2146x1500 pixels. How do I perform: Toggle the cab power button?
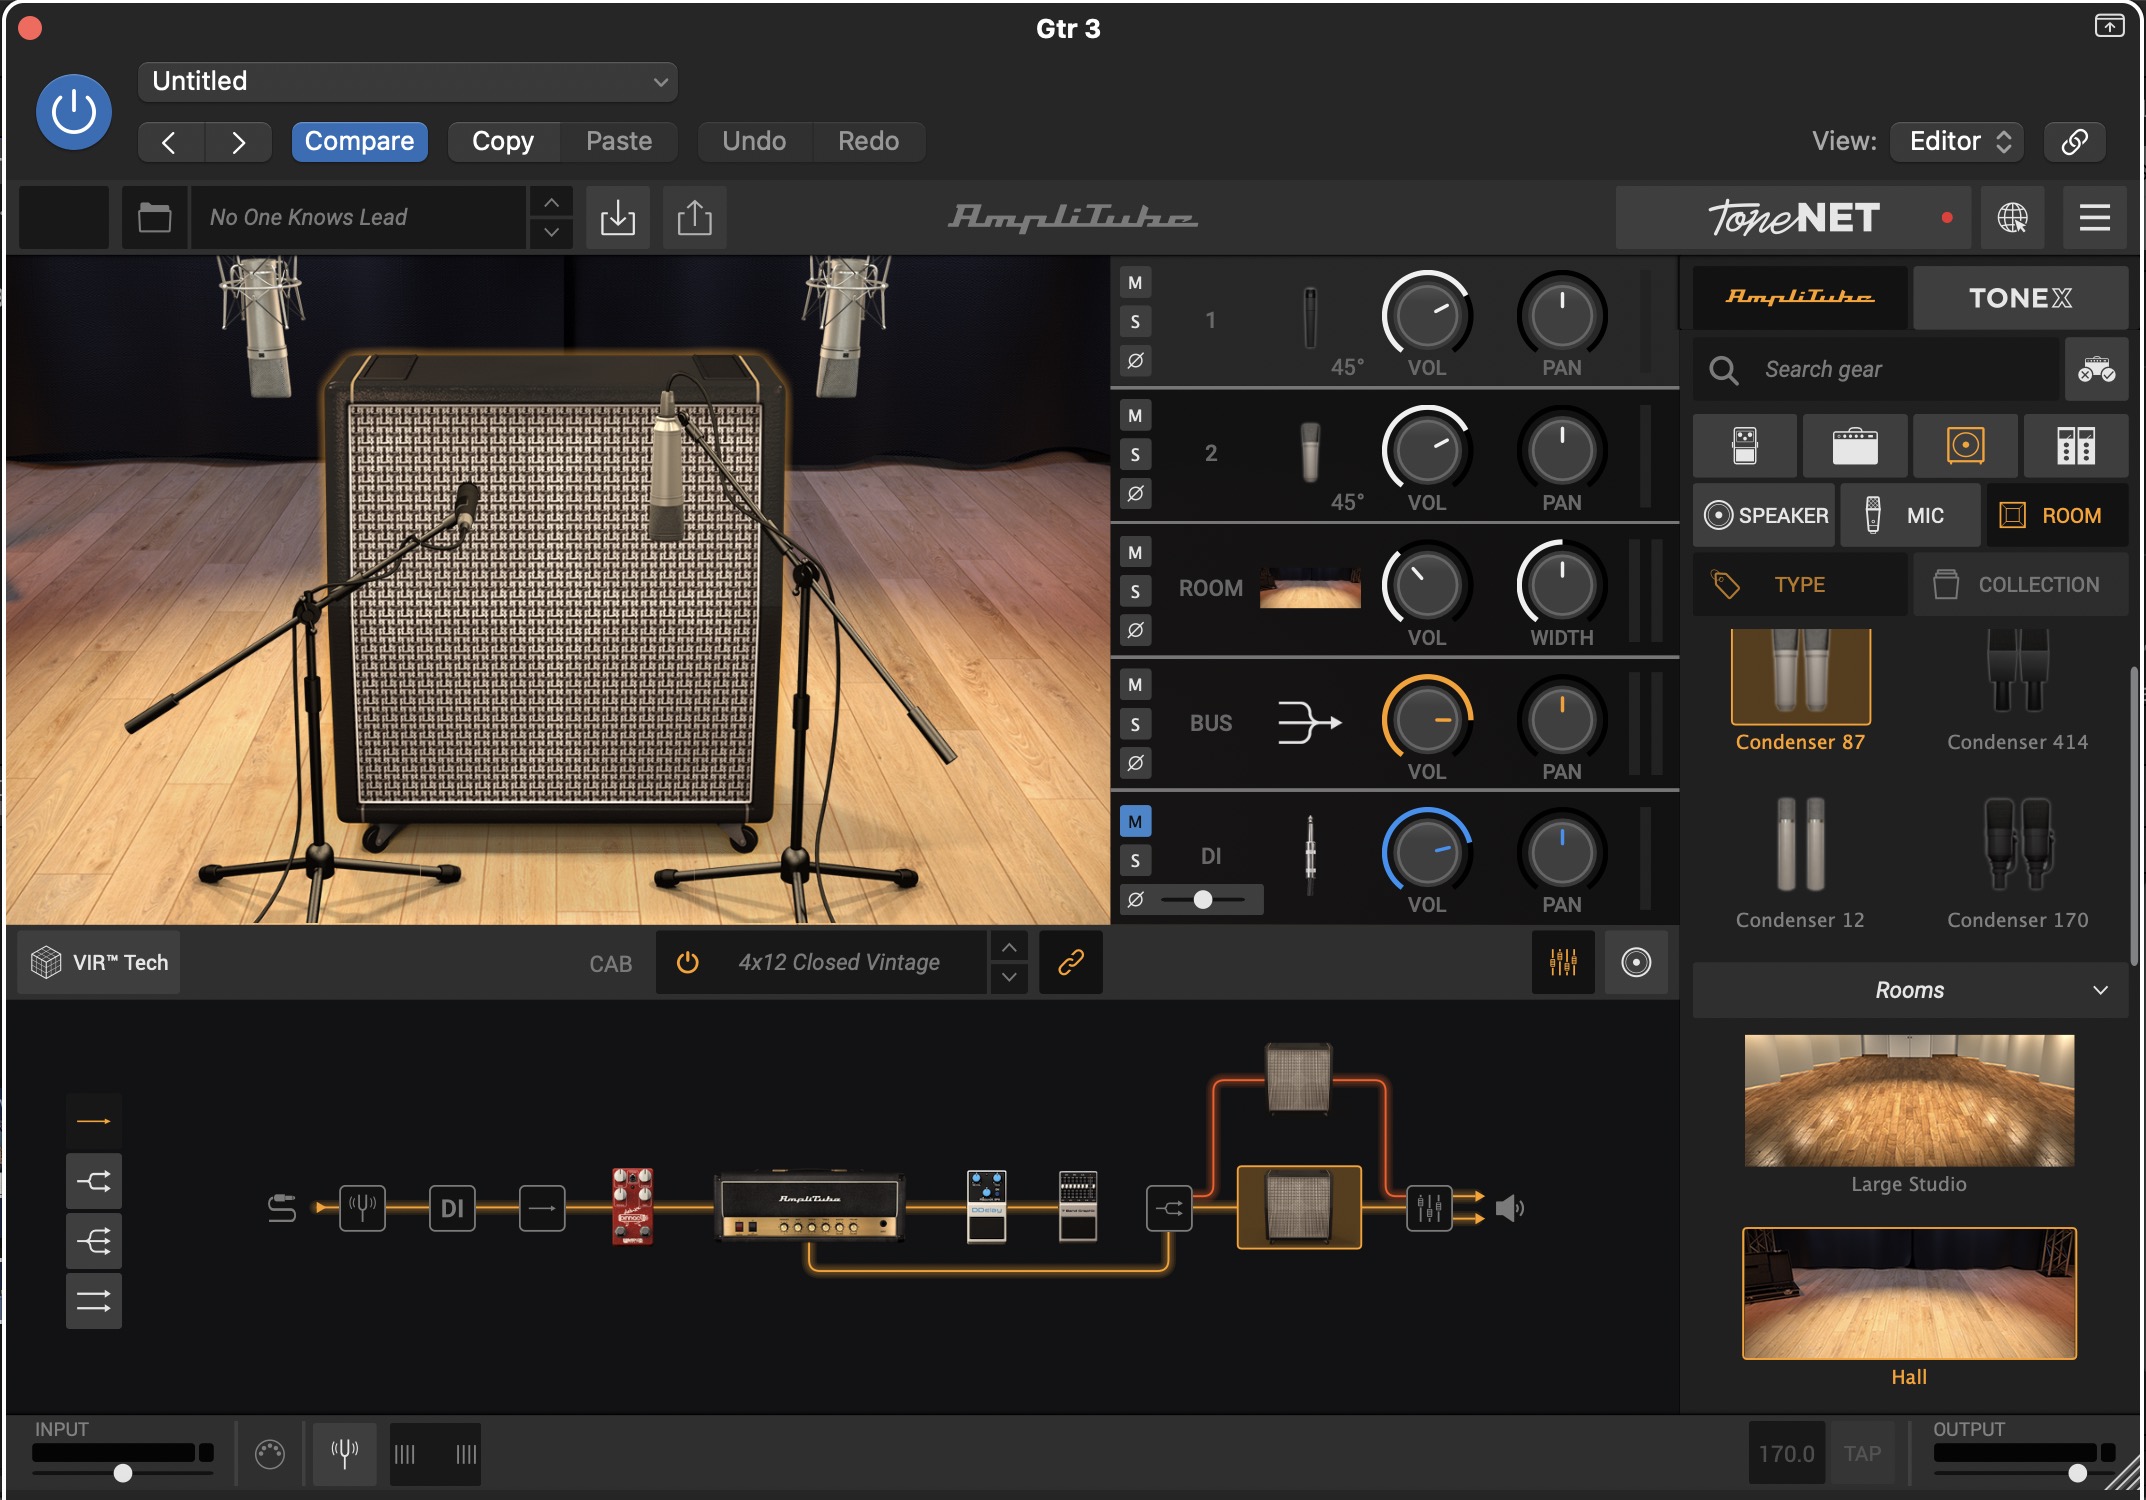point(687,962)
